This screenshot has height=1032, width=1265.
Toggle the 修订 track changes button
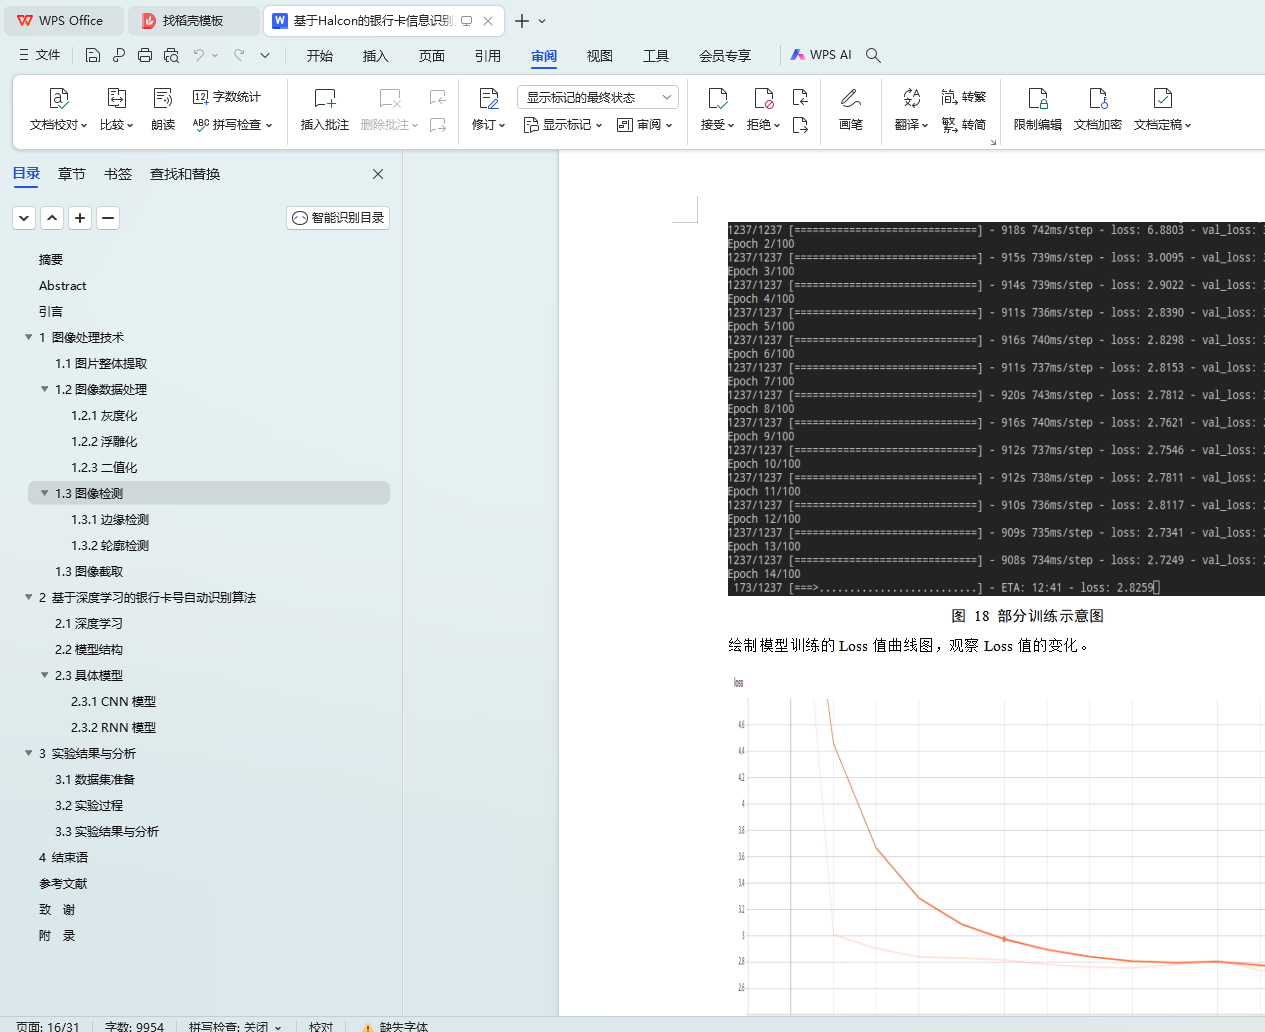point(489,109)
